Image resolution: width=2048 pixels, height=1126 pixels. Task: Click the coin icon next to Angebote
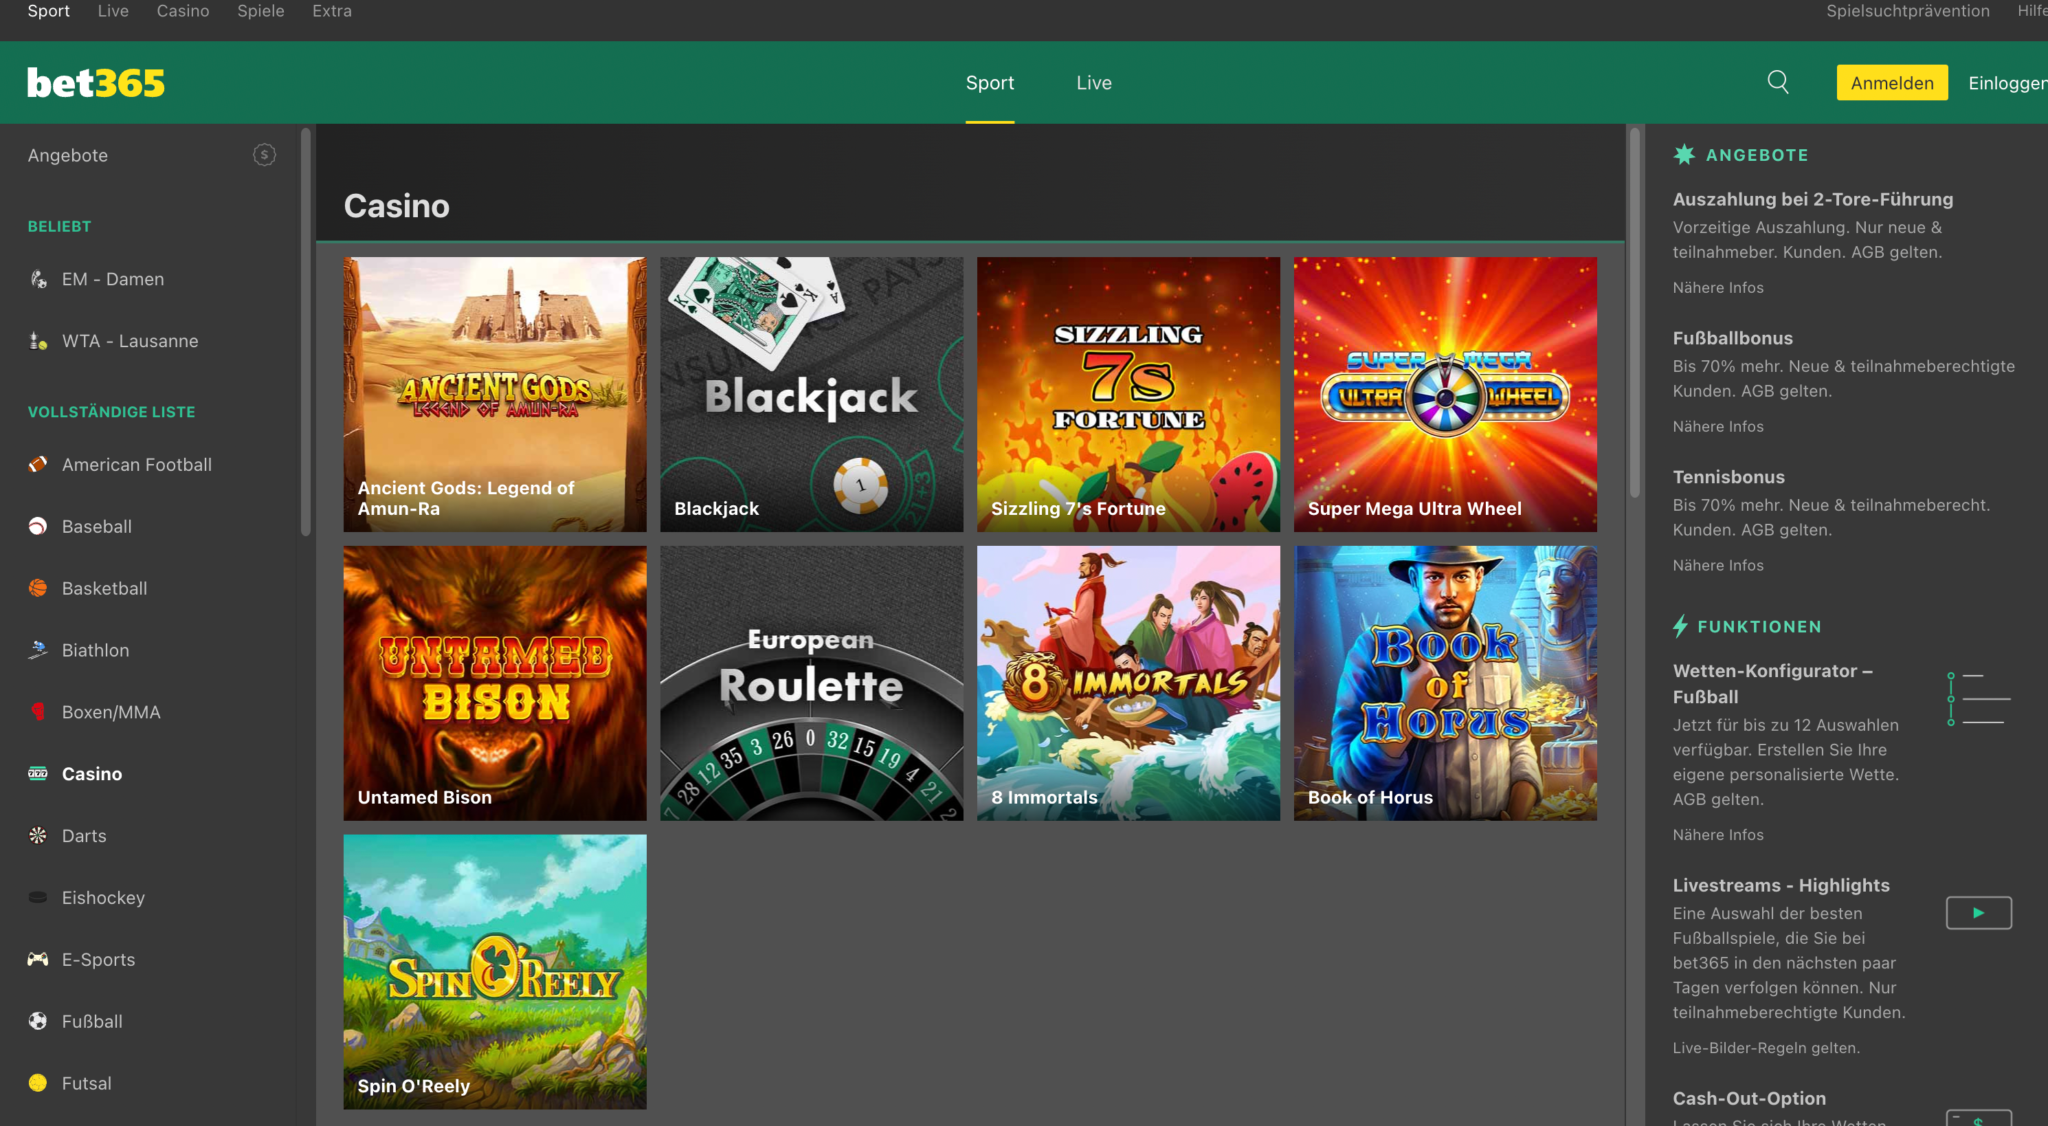pyautogui.click(x=264, y=154)
